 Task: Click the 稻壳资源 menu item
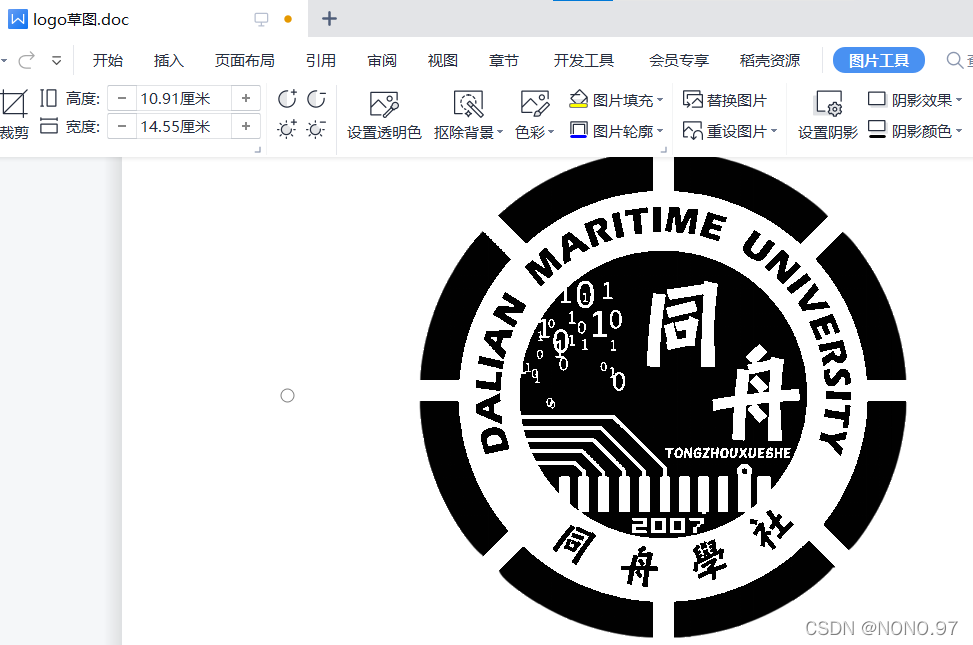point(769,60)
